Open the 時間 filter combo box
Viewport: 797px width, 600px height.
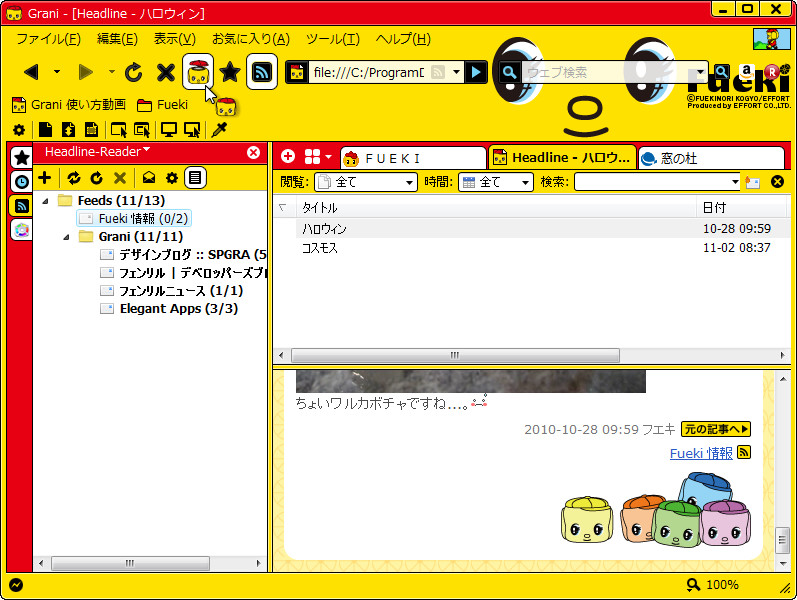click(x=496, y=182)
